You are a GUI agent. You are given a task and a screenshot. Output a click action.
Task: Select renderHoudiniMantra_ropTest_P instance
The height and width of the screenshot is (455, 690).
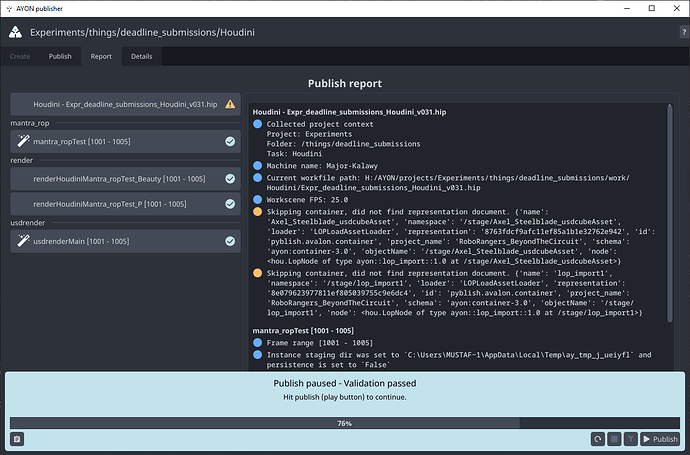(125, 204)
